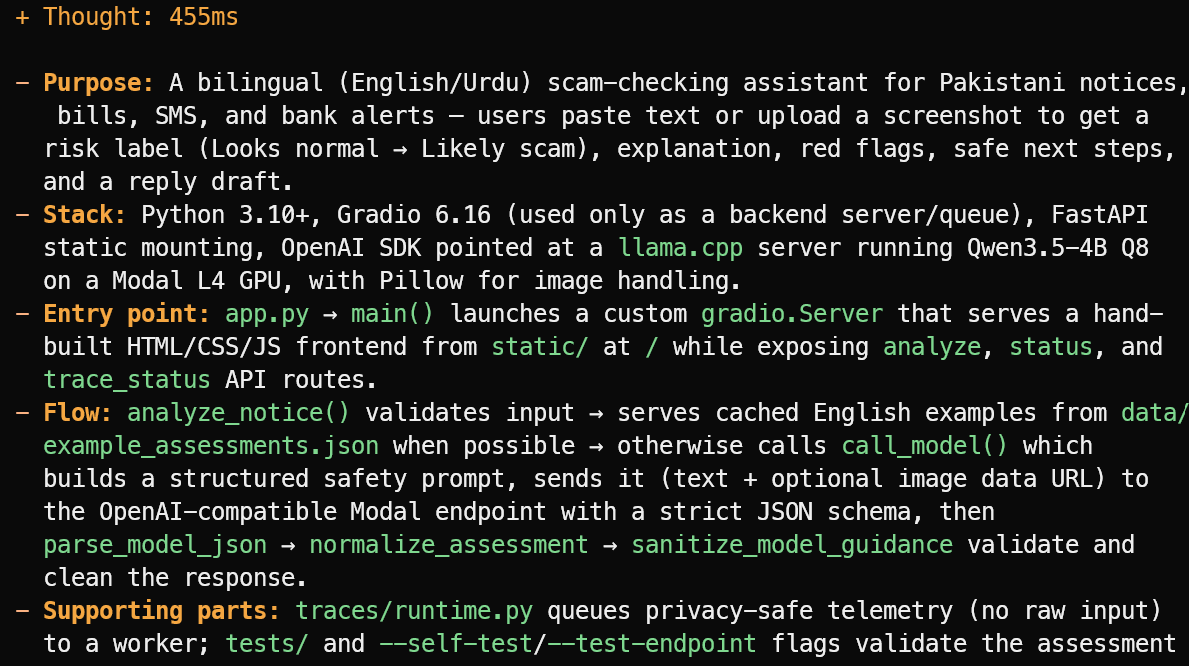Image resolution: width=1189 pixels, height=666 pixels.
Task: Click the 'Entry point:' heading
Action: [x=127, y=313]
